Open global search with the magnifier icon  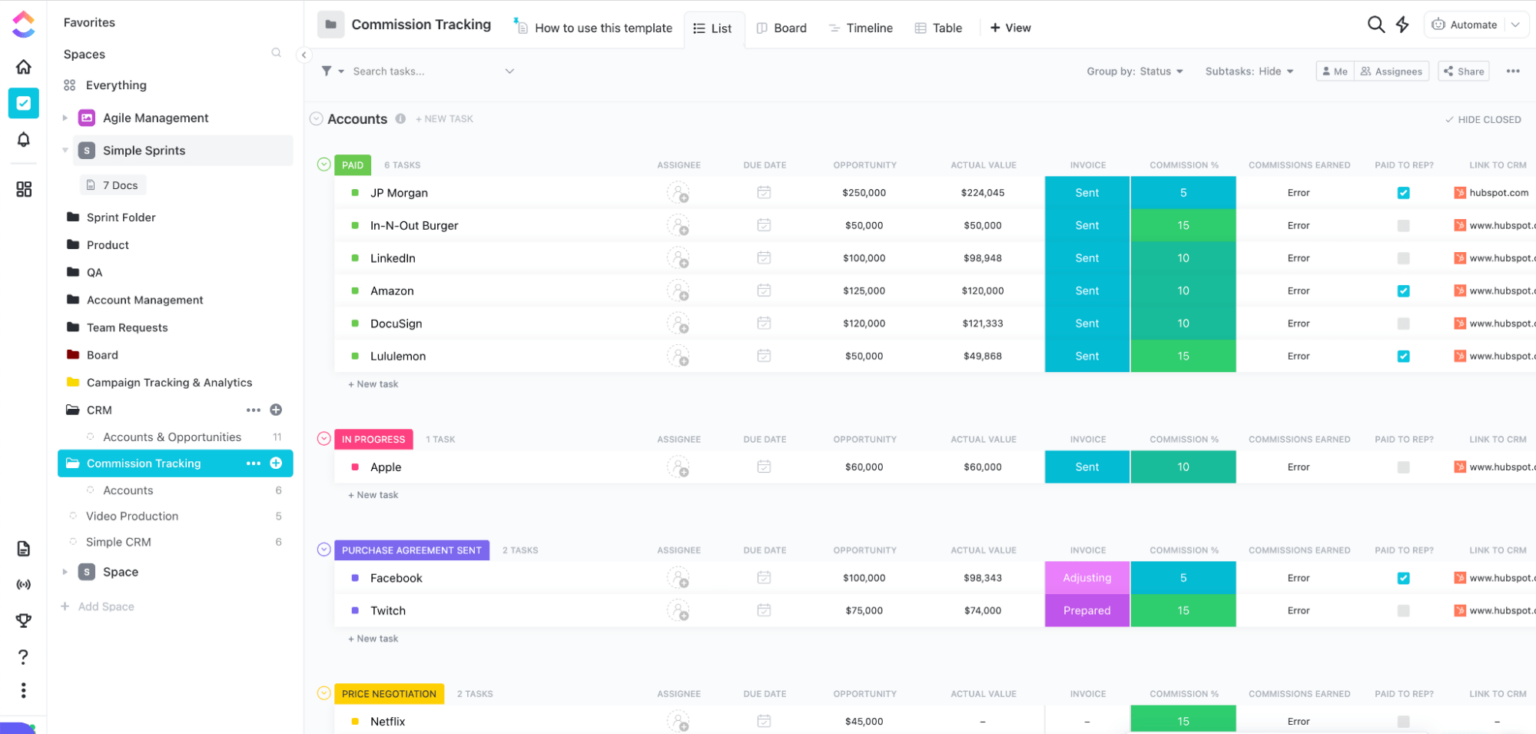point(1376,24)
